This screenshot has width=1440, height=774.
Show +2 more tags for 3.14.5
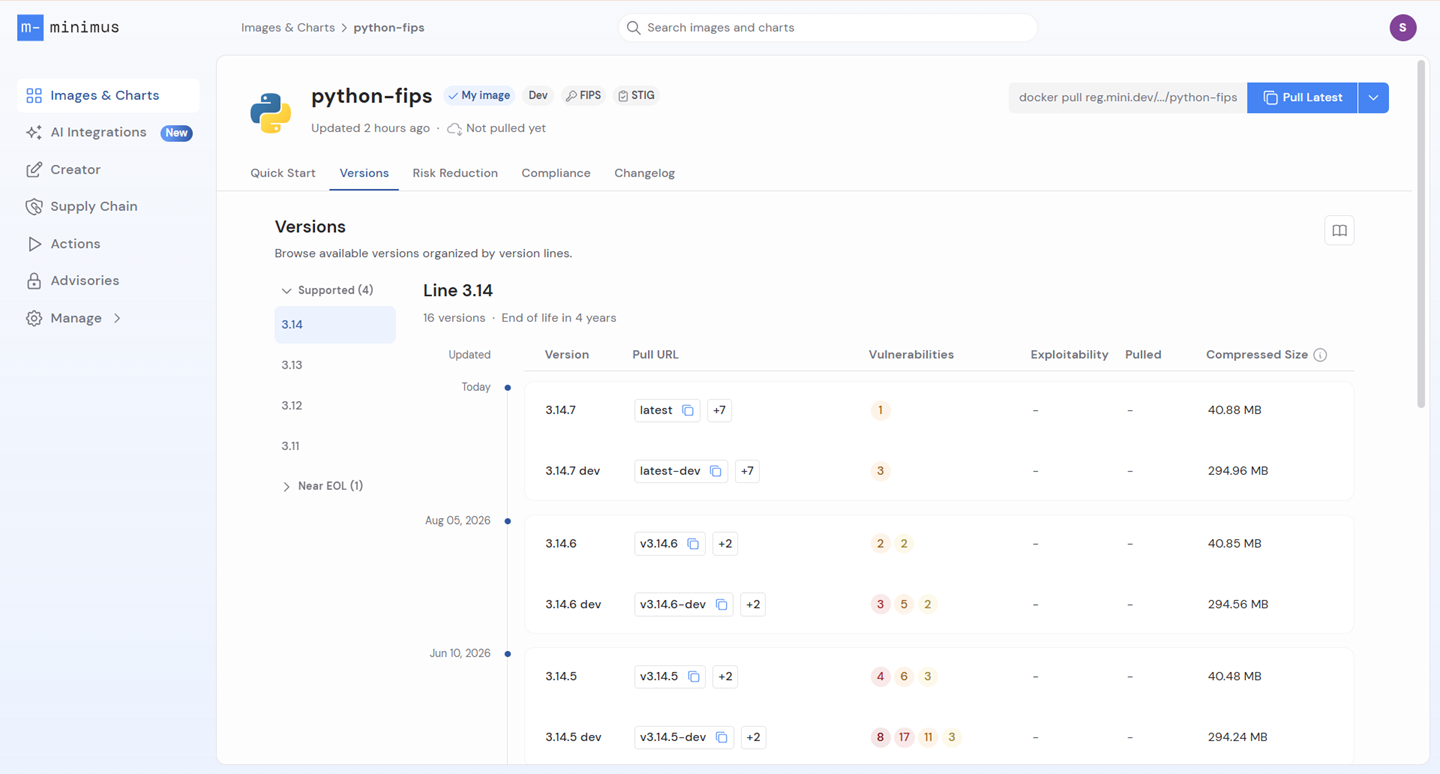725,677
